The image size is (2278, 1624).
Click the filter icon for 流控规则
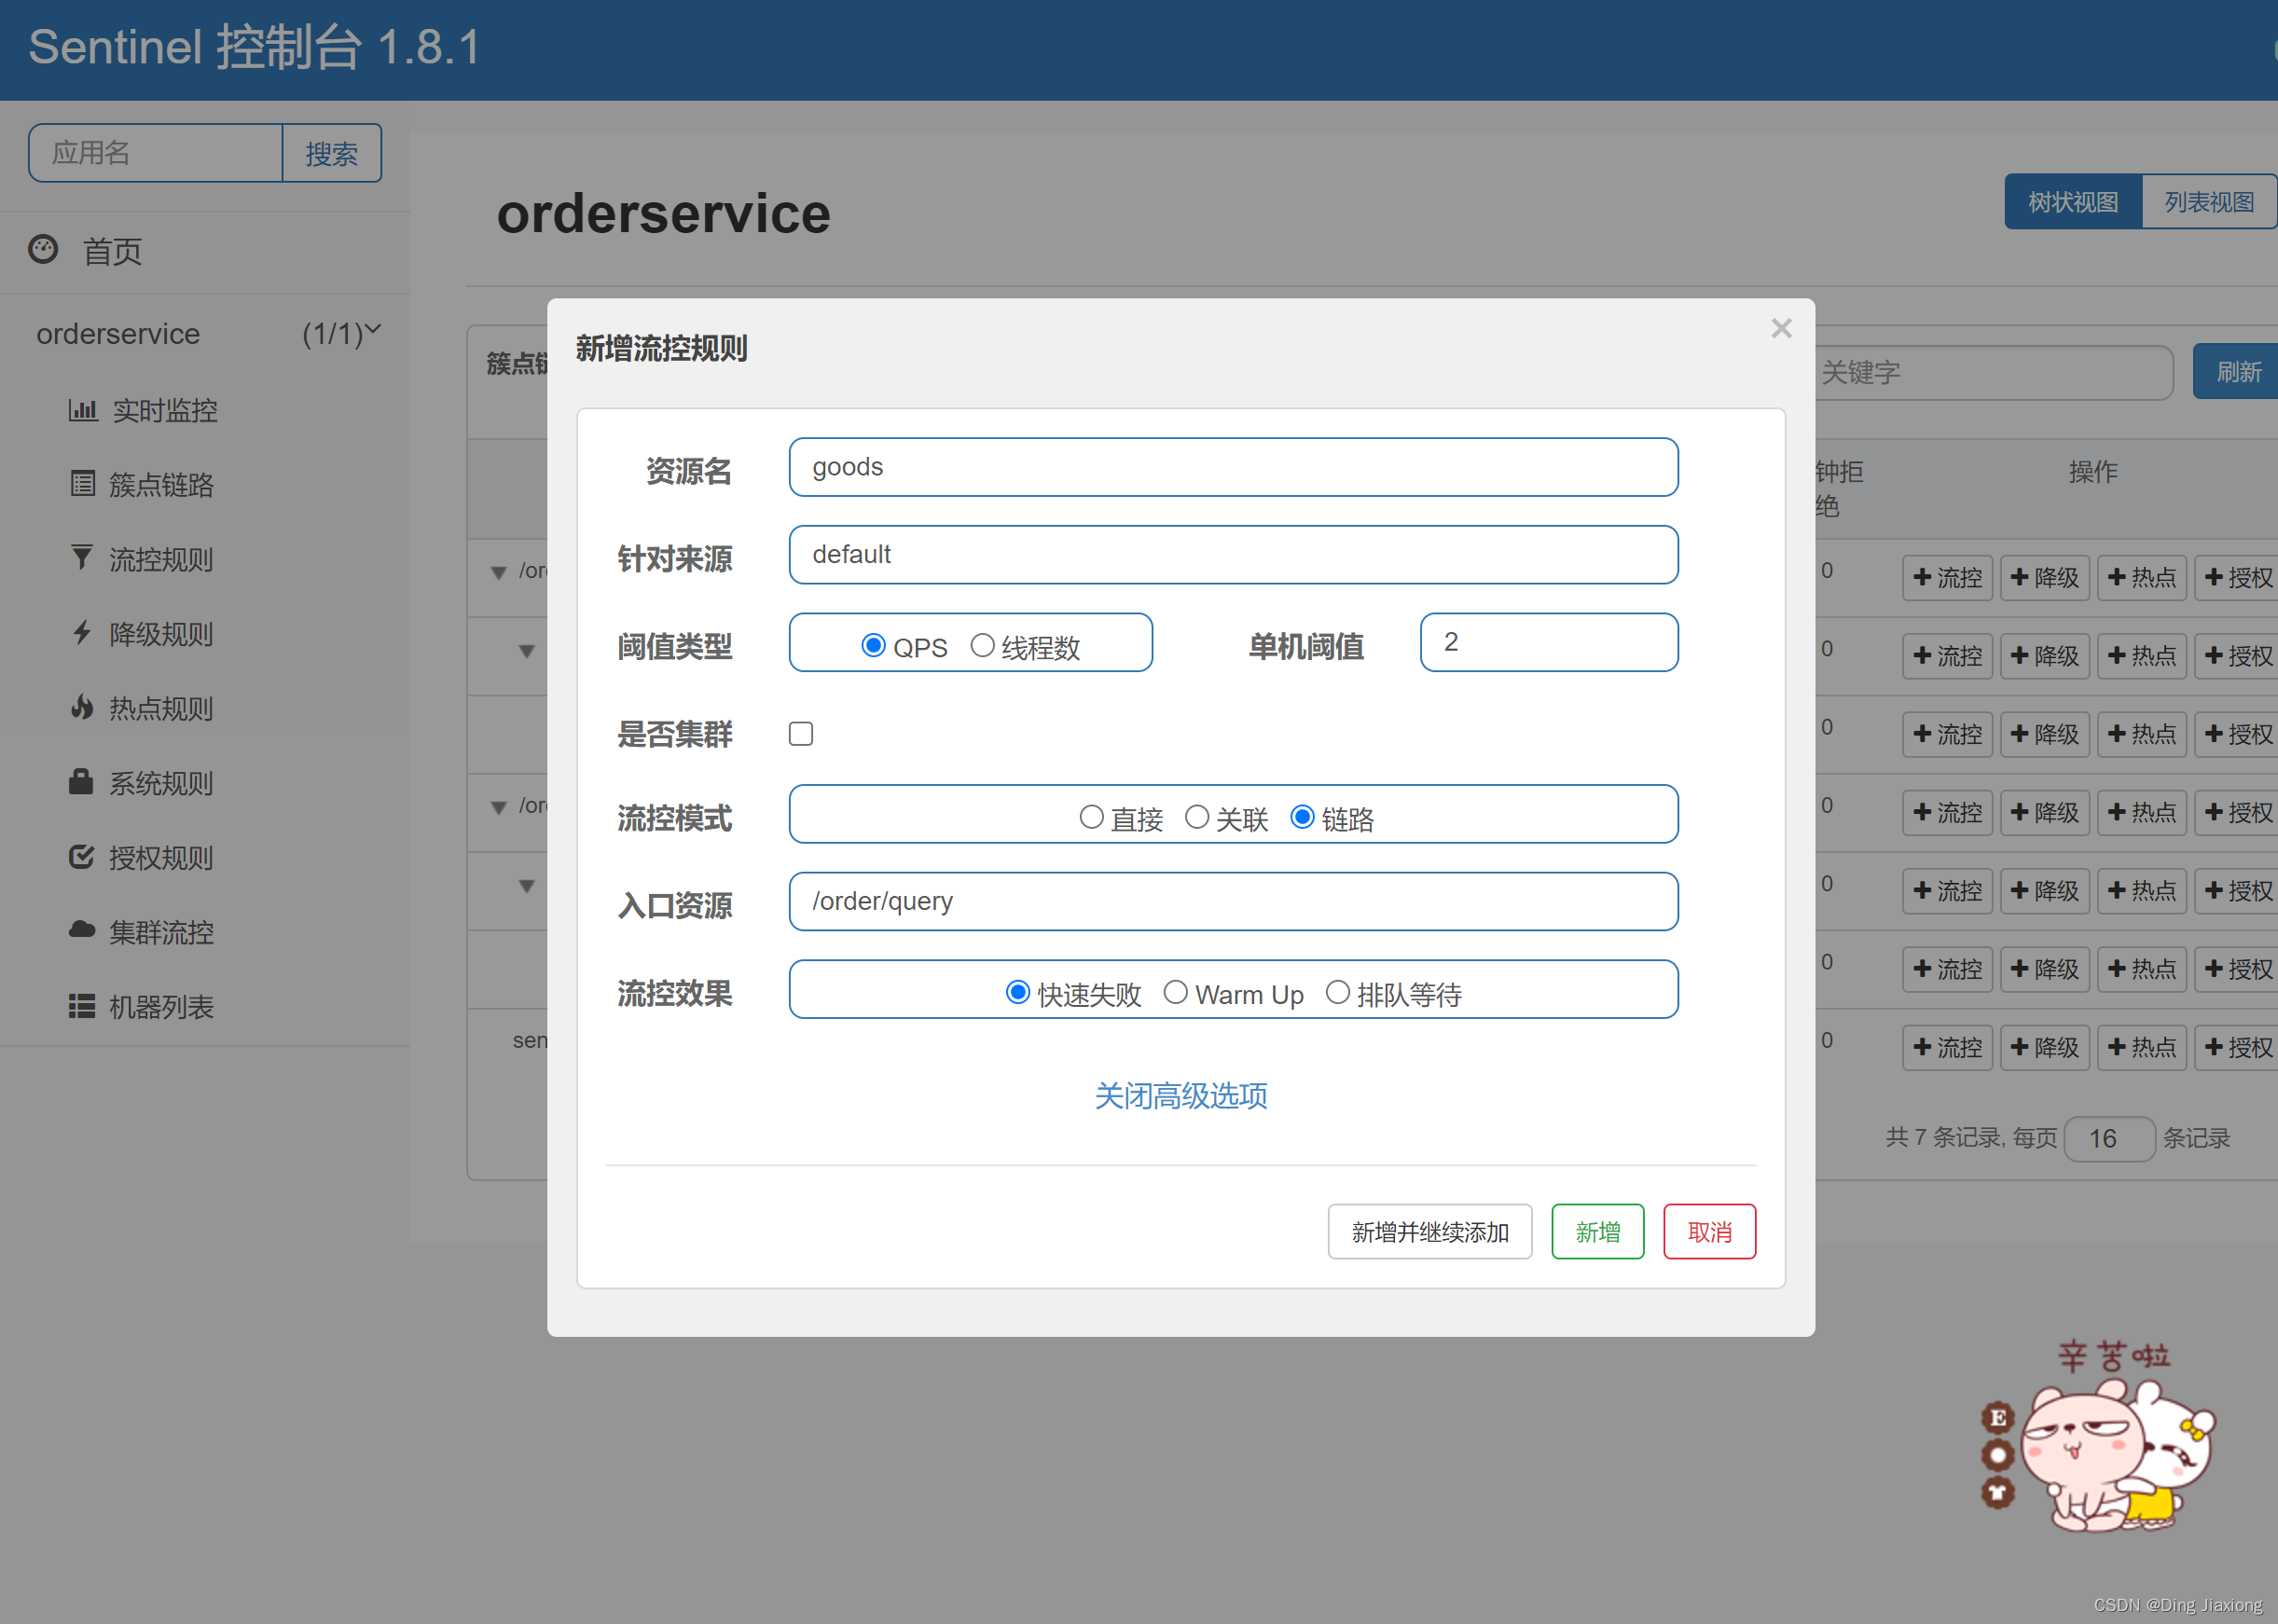coord(82,558)
